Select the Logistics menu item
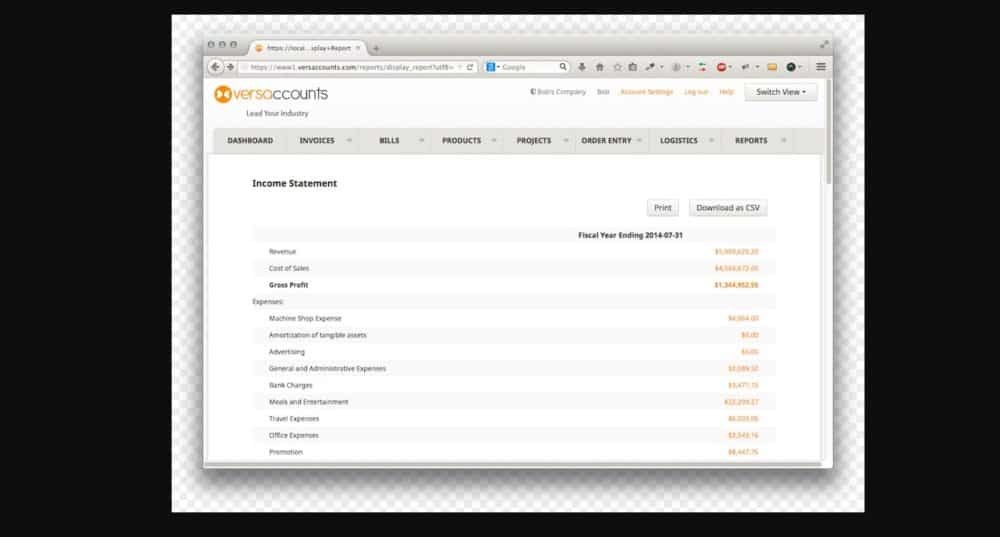 [x=679, y=141]
